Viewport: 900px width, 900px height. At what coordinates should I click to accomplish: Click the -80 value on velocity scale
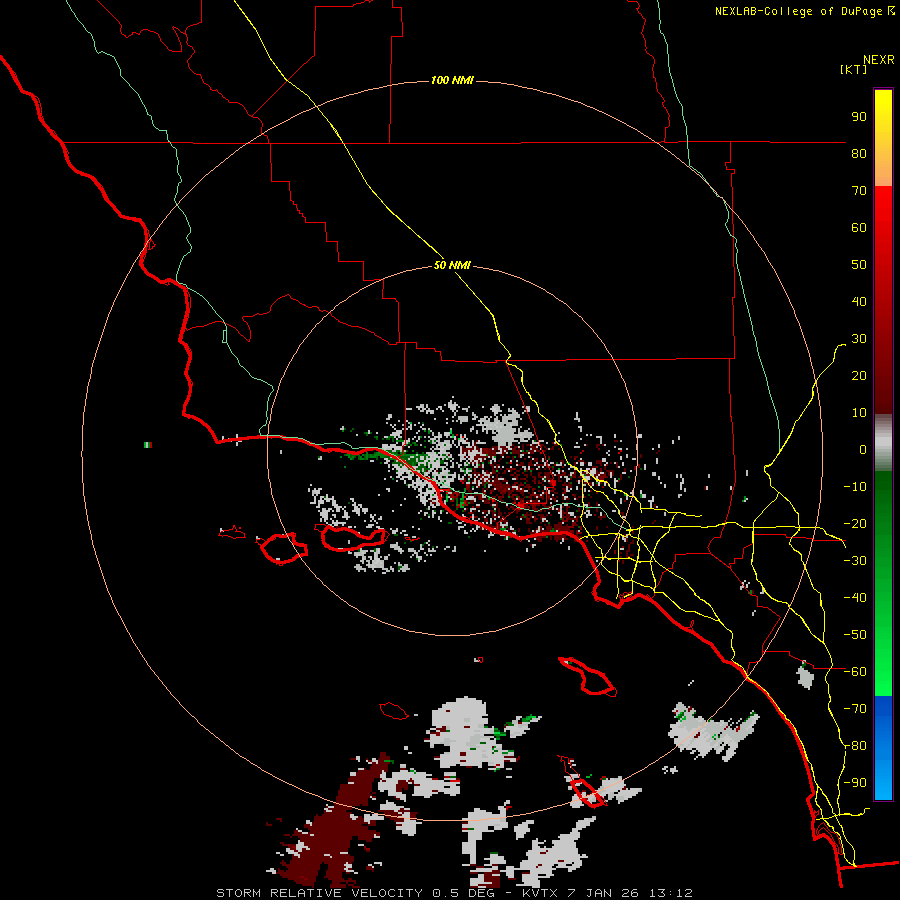pos(855,746)
